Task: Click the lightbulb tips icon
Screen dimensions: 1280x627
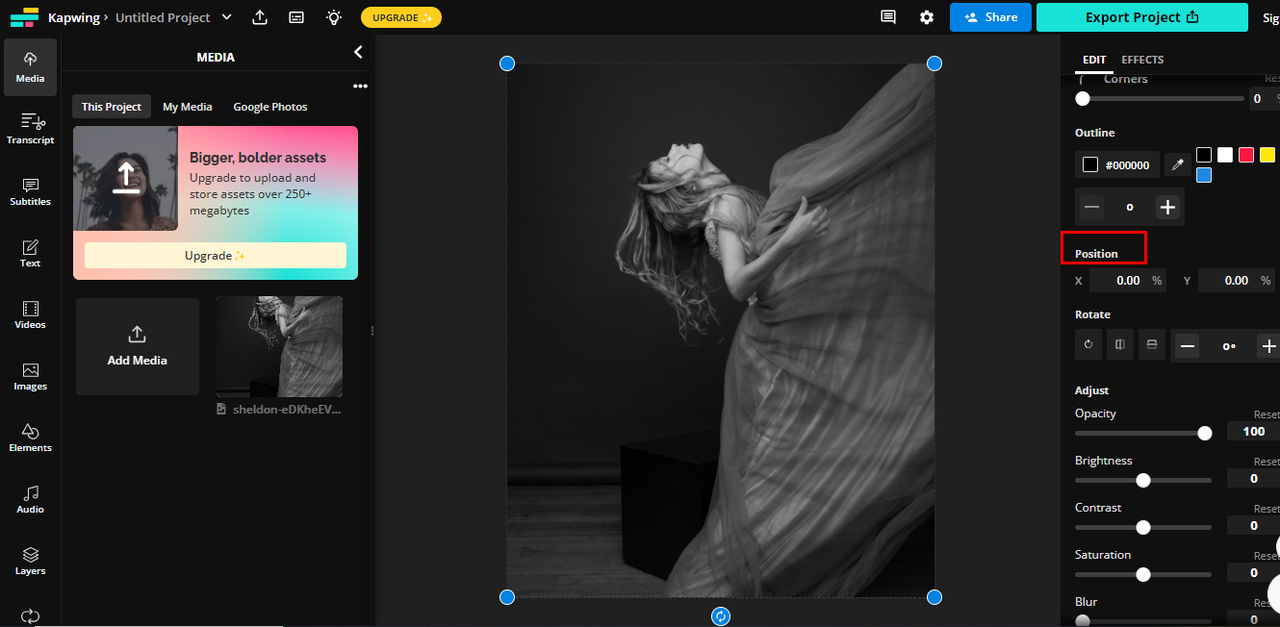Action: click(333, 17)
